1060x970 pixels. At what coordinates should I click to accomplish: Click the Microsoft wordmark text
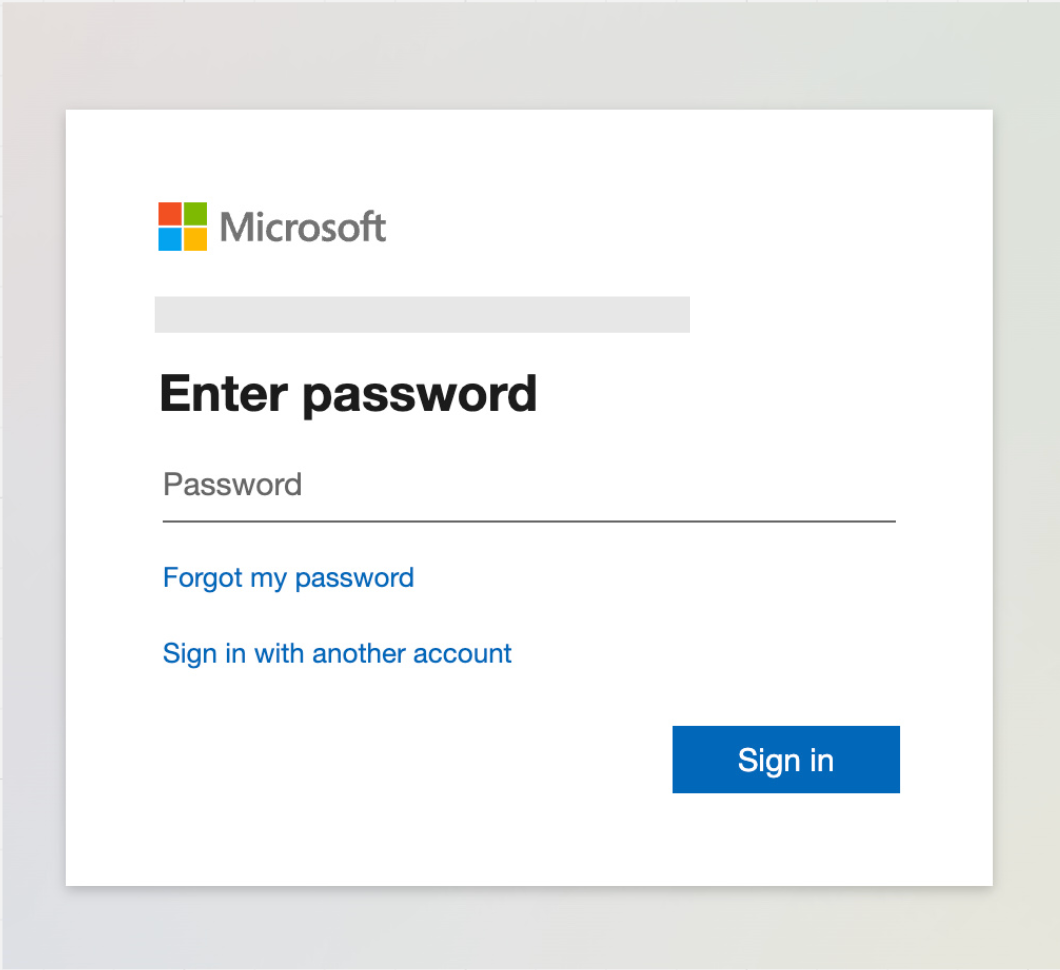point(303,227)
